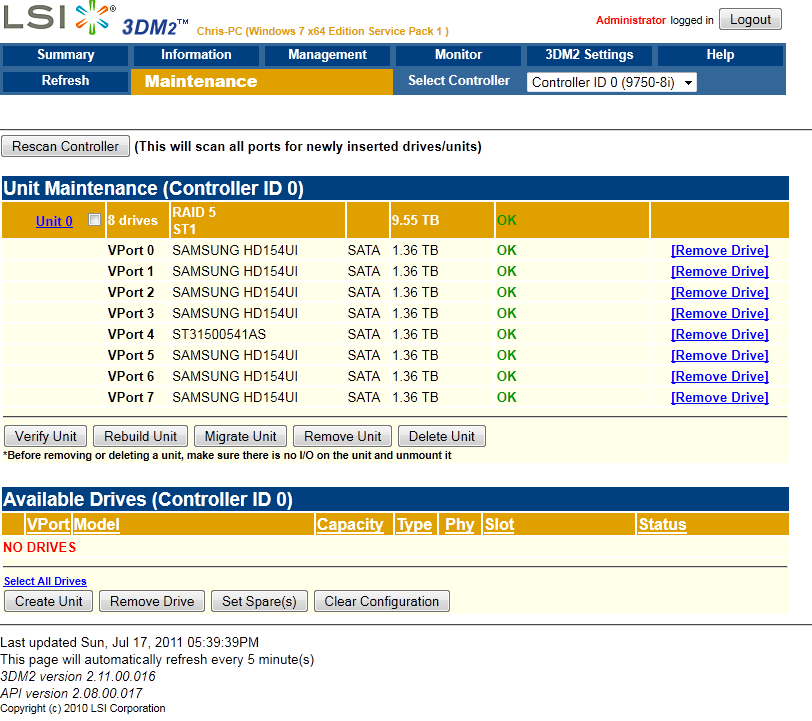Sort available drives by VPort column
812x721 pixels.
48,525
